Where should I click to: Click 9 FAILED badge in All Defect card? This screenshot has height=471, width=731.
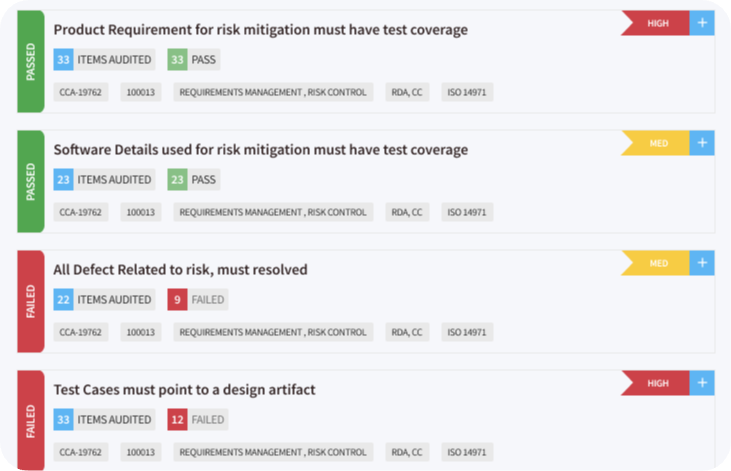[x=197, y=299]
